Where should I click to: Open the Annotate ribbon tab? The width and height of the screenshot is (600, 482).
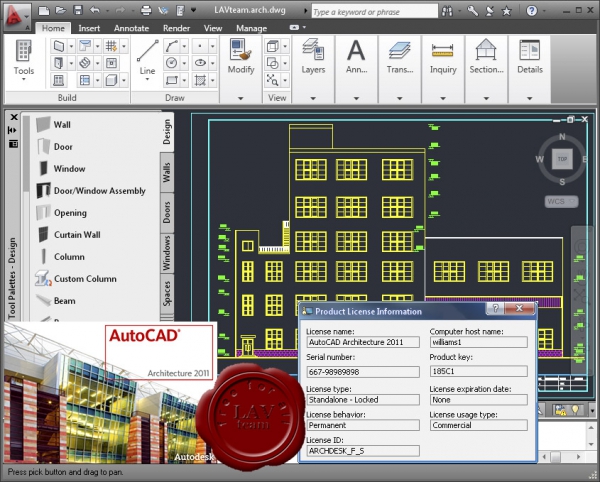(131, 28)
